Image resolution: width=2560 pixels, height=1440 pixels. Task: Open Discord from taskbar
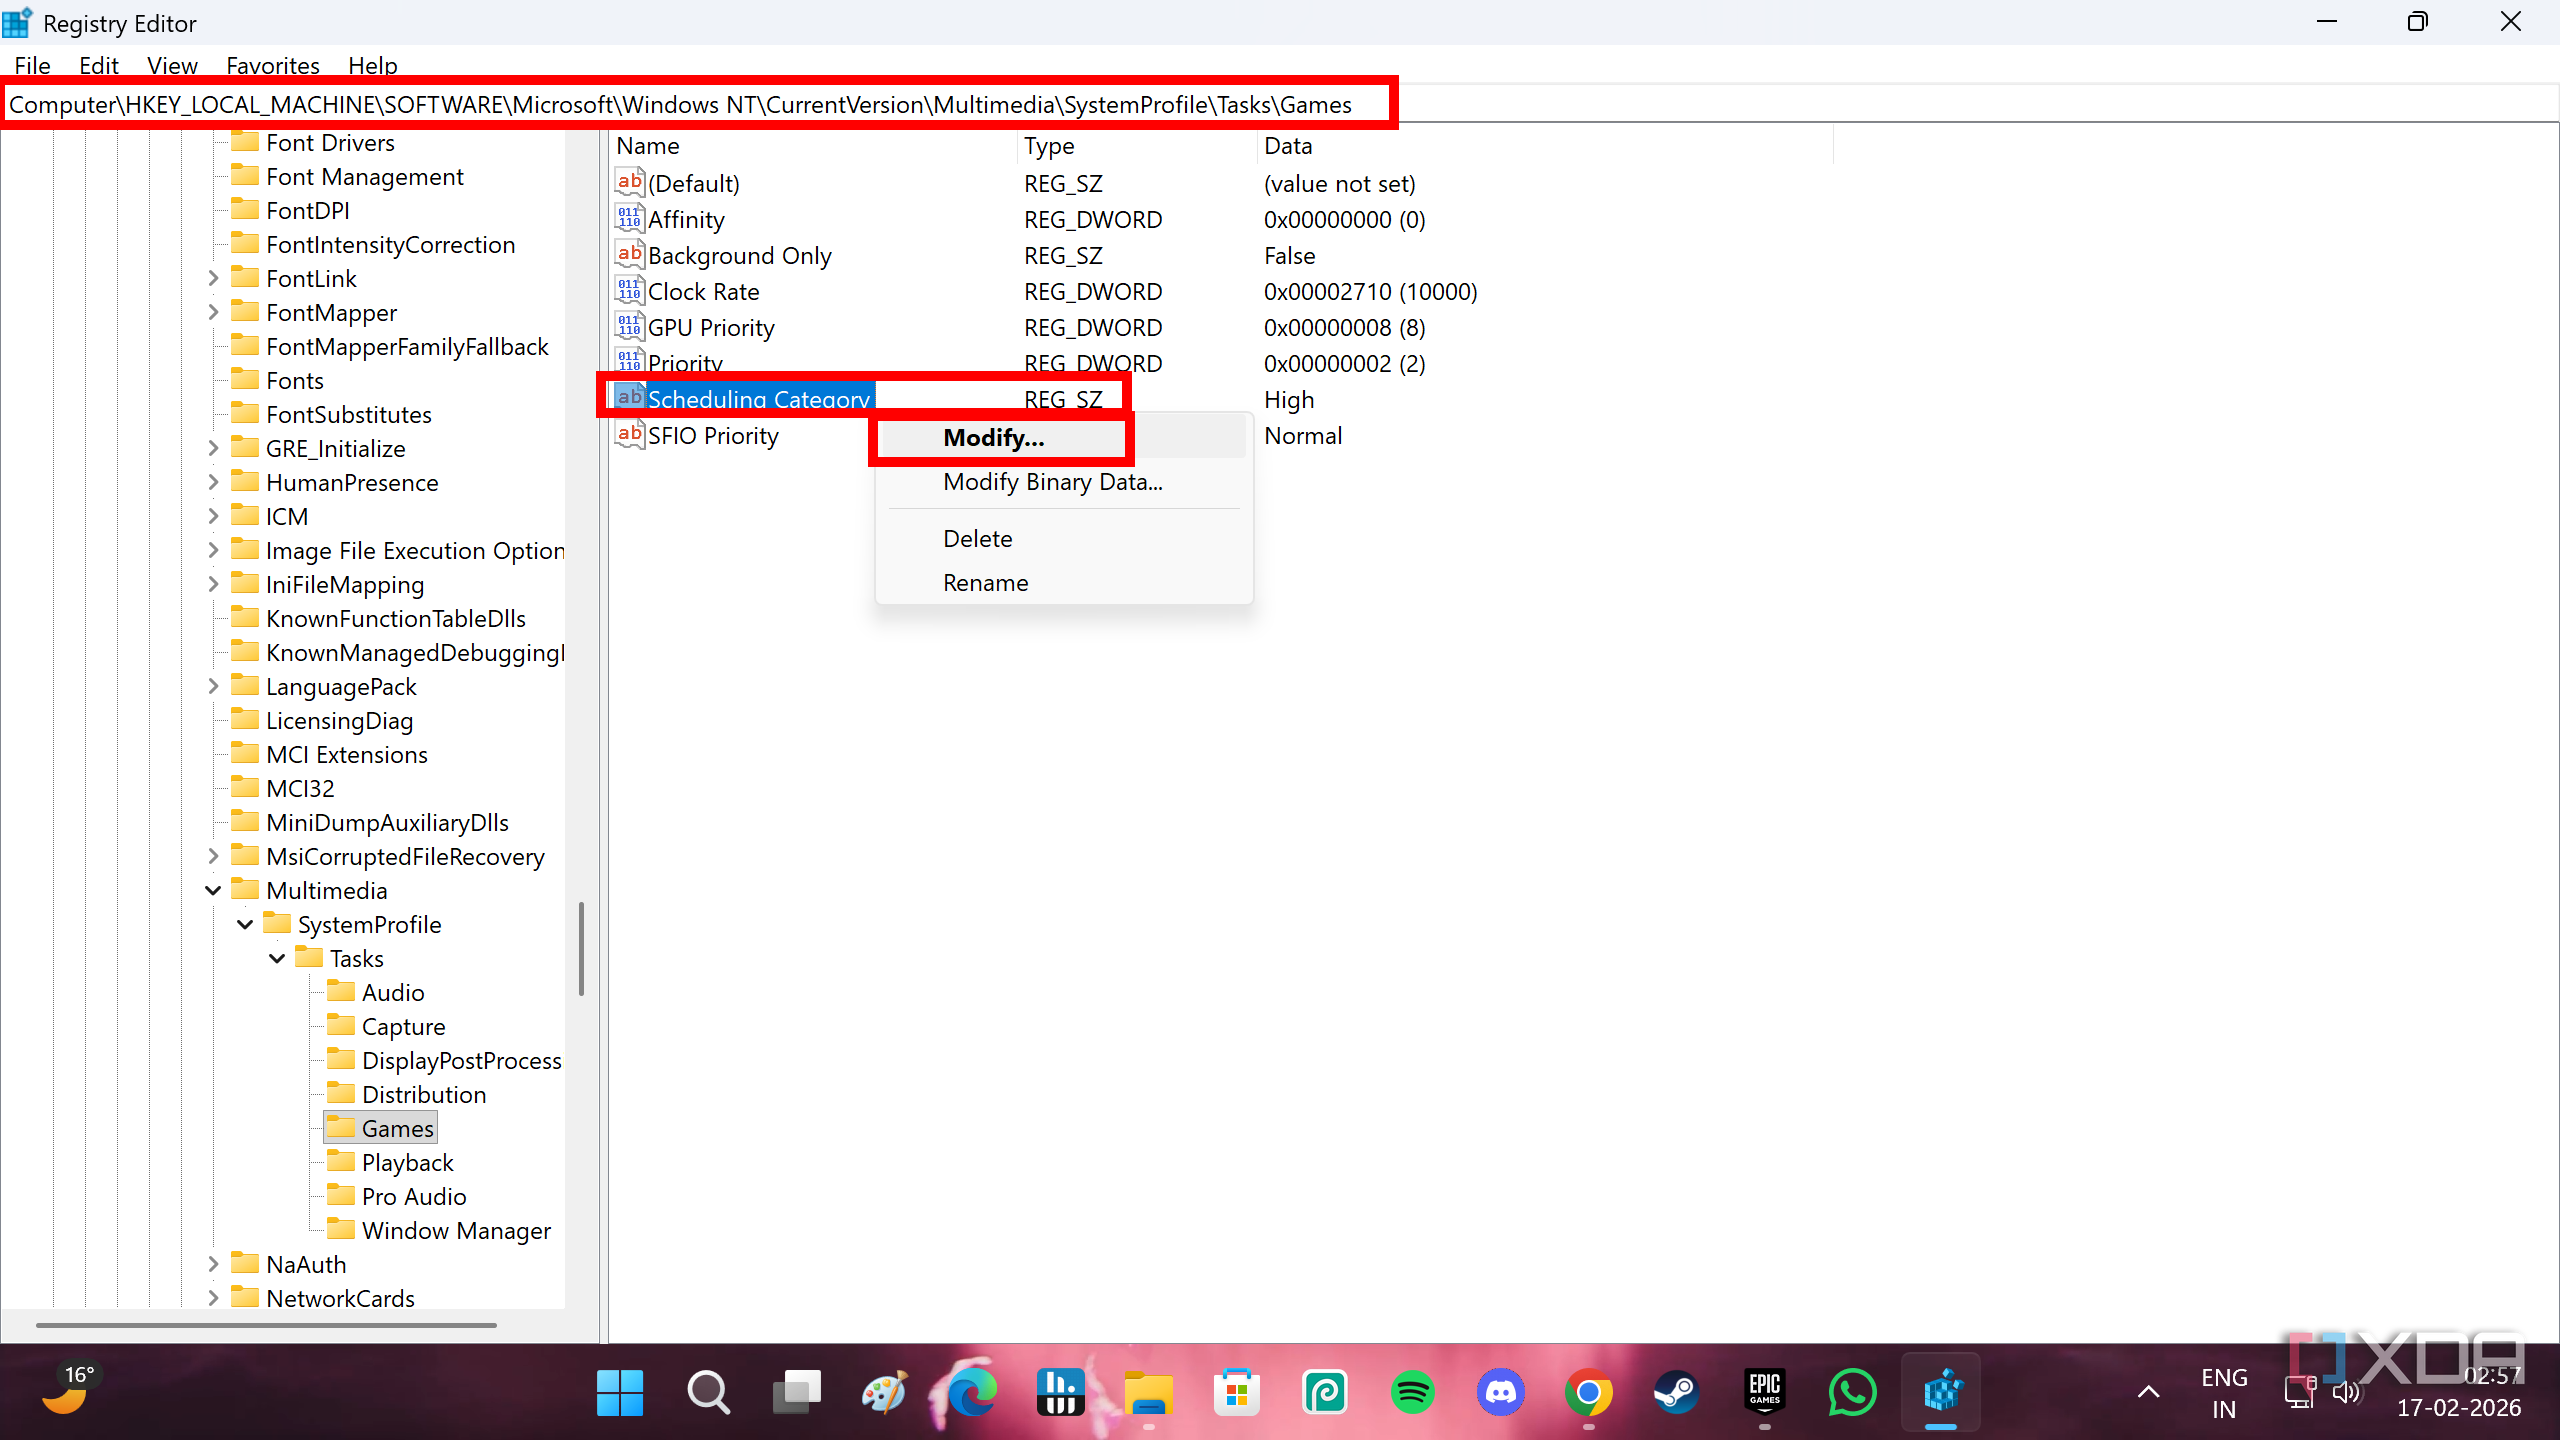click(1501, 1392)
